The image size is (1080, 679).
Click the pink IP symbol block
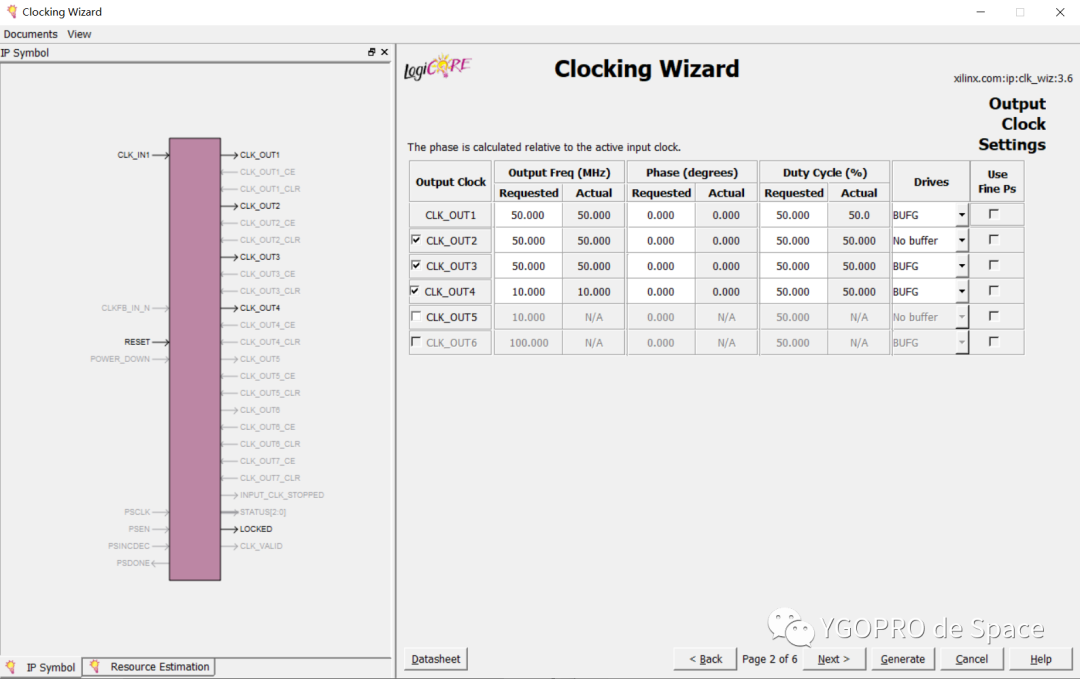pyautogui.click(x=195, y=359)
